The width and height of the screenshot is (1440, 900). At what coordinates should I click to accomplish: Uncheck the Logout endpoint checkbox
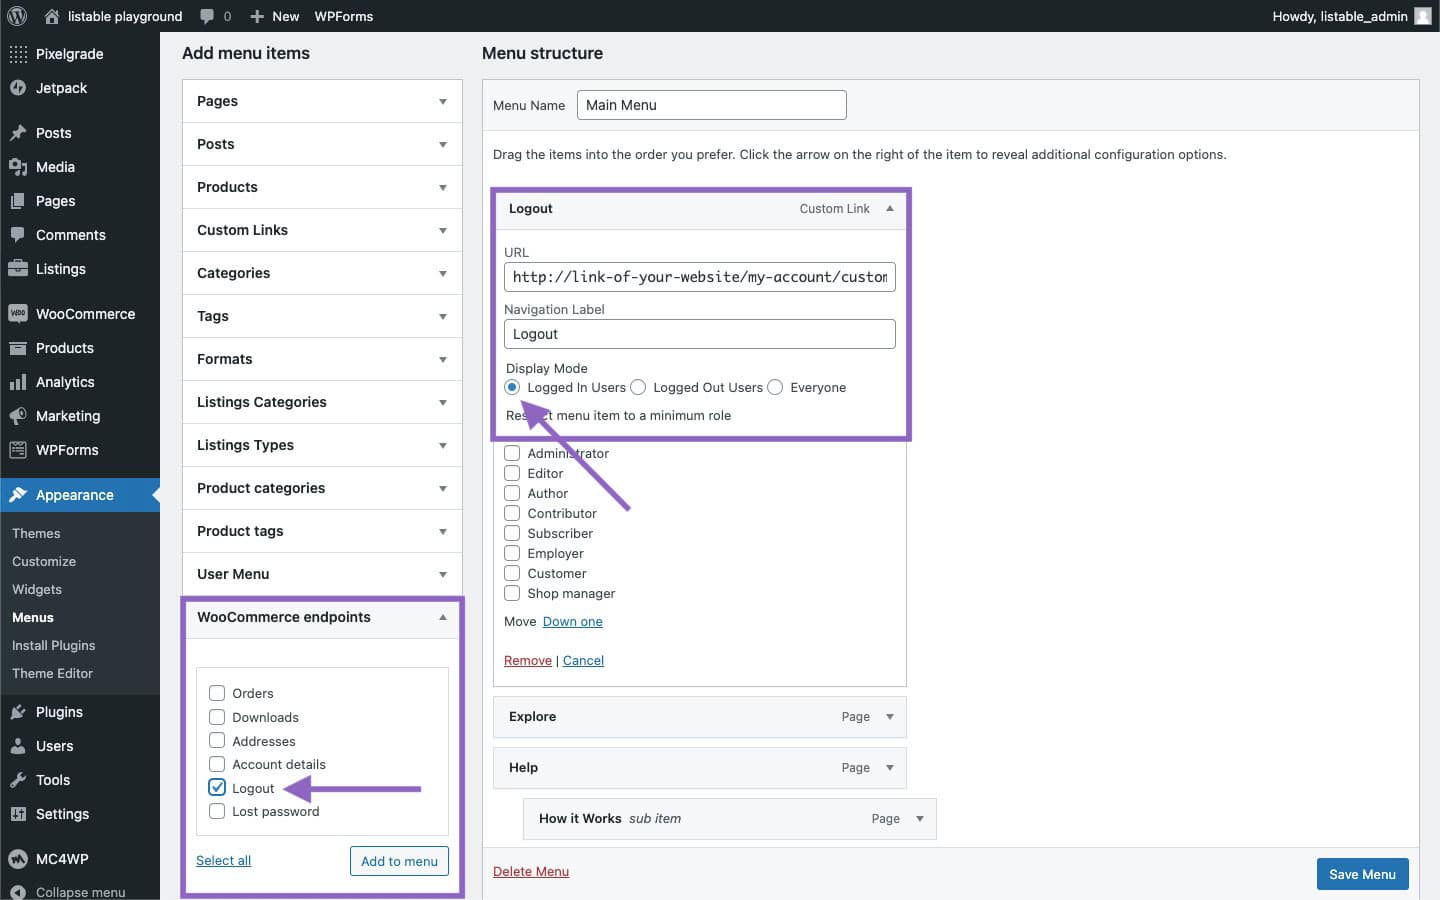pos(217,788)
